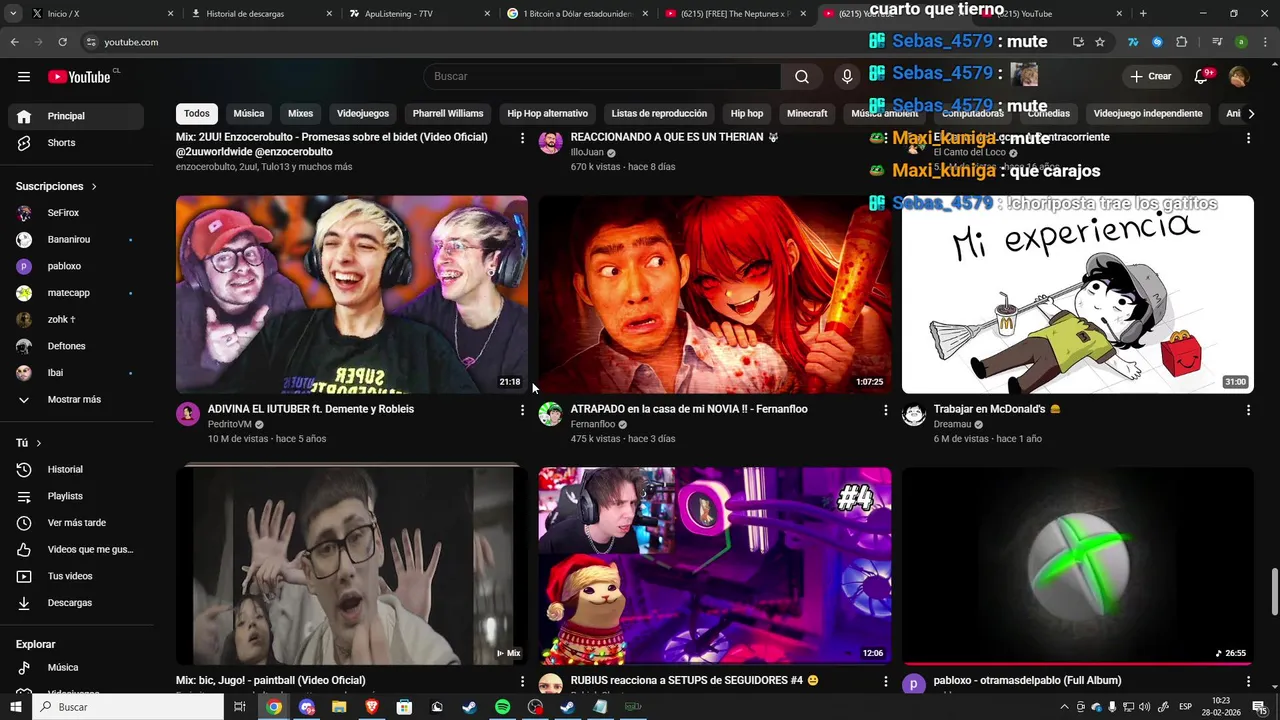Select the Todos filter chip

[197, 114]
